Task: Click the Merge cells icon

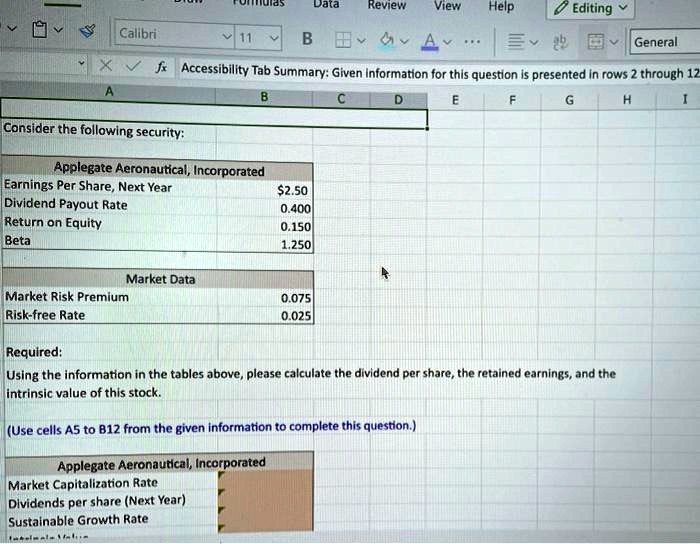Action: coord(596,42)
